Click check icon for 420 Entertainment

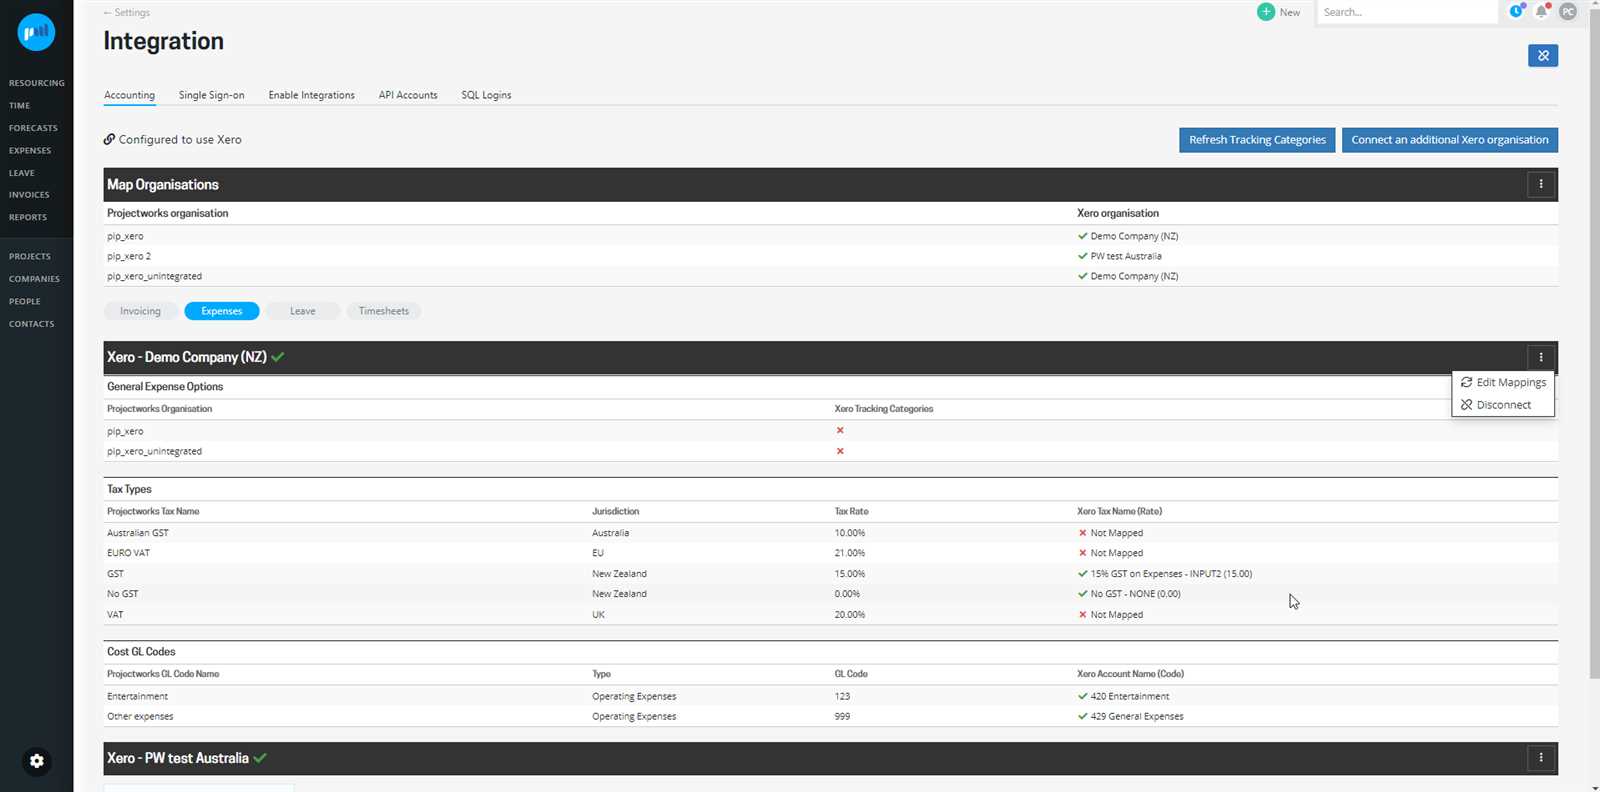click(x=1082, y=696)
